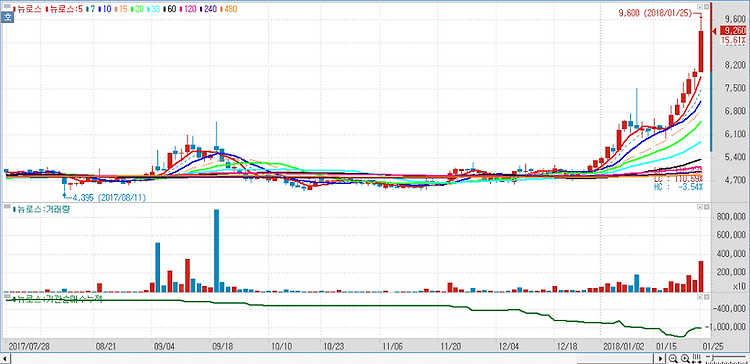The width and height of the screenshot is (750, 364).
Task: Click the 200,000 volume axis label
Action: click(x=730, y=272)
